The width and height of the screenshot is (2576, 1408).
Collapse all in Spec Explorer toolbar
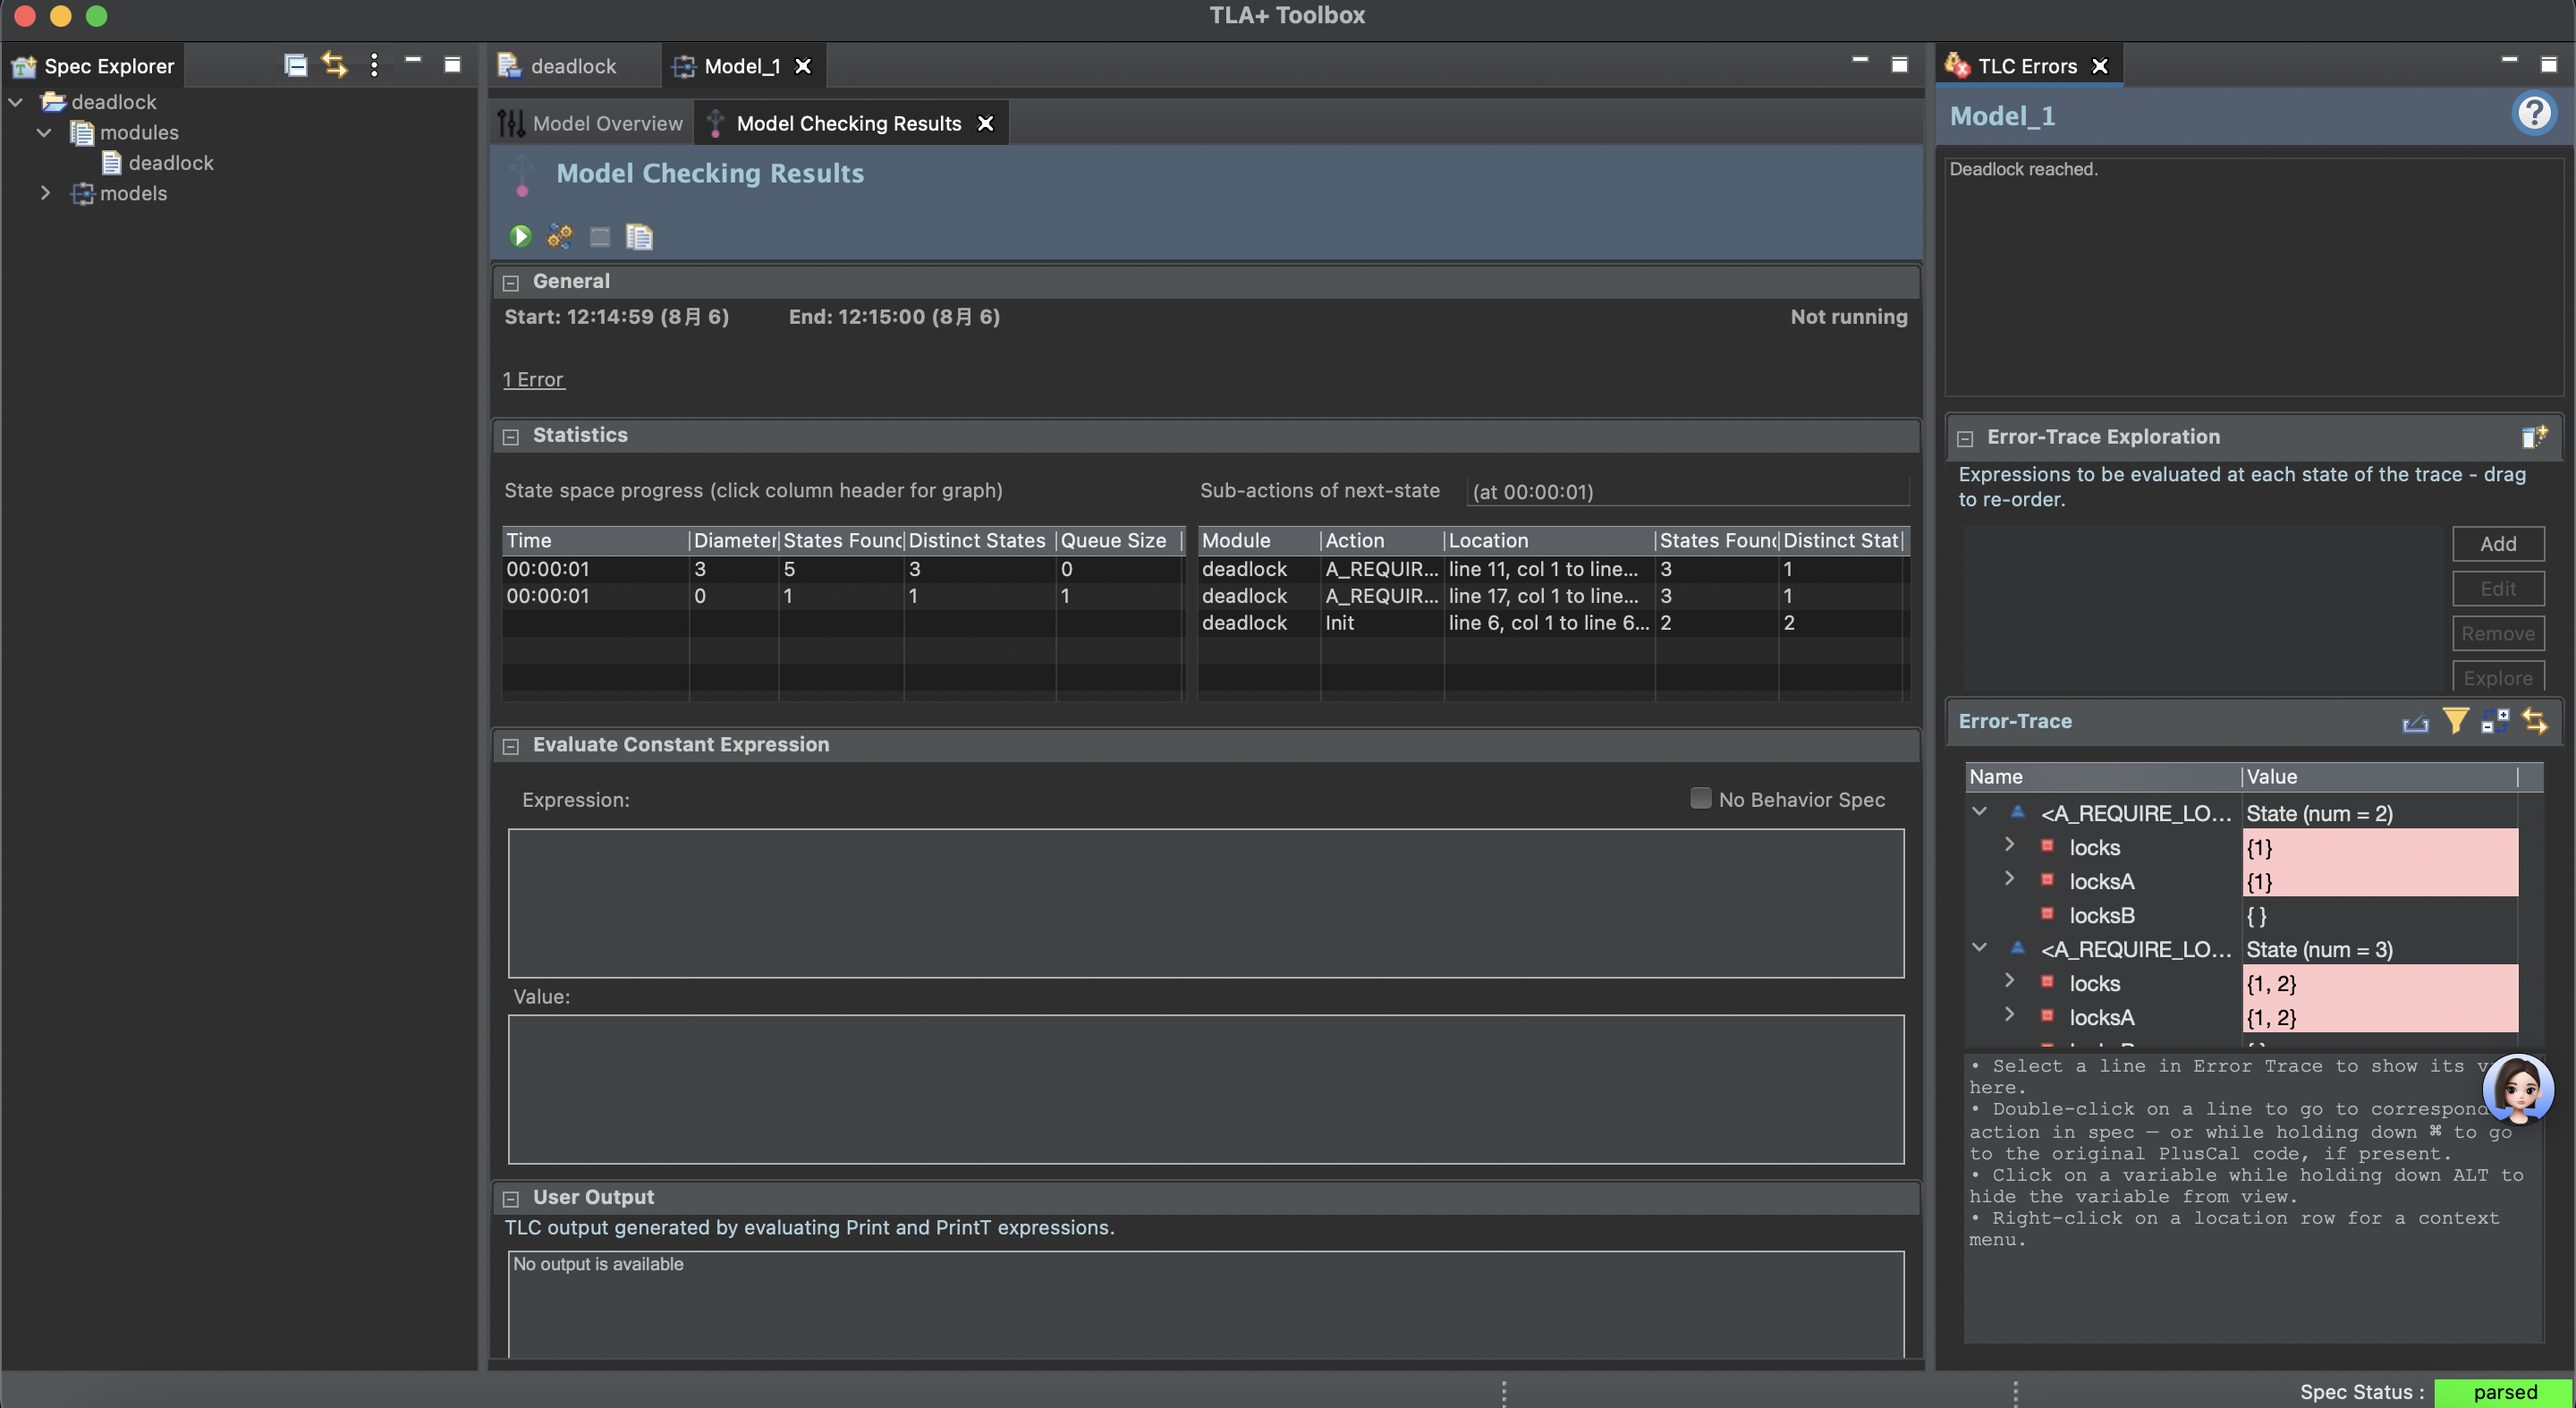tap(295, 65)
